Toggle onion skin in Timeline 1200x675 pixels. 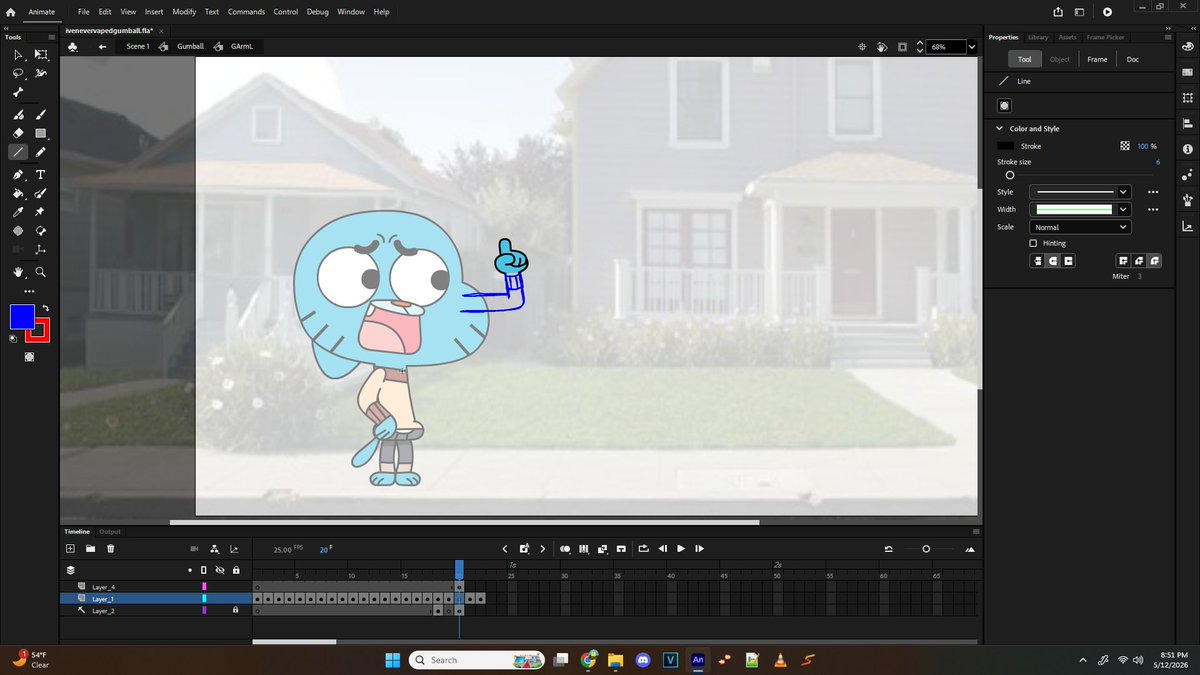tap(565, 548)
